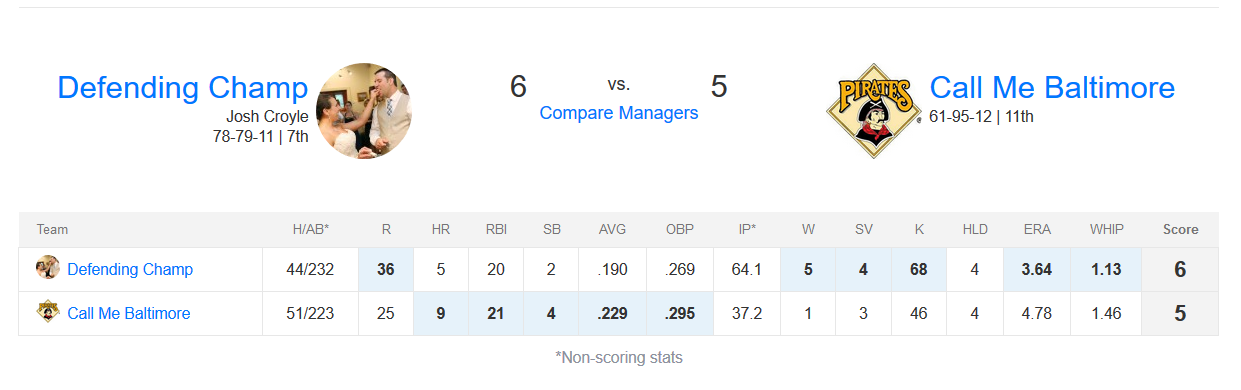Screen dimensions: 1241x390
Task: Click Call Me Baltimore's 9 HR cell
Action: [440, 313]
